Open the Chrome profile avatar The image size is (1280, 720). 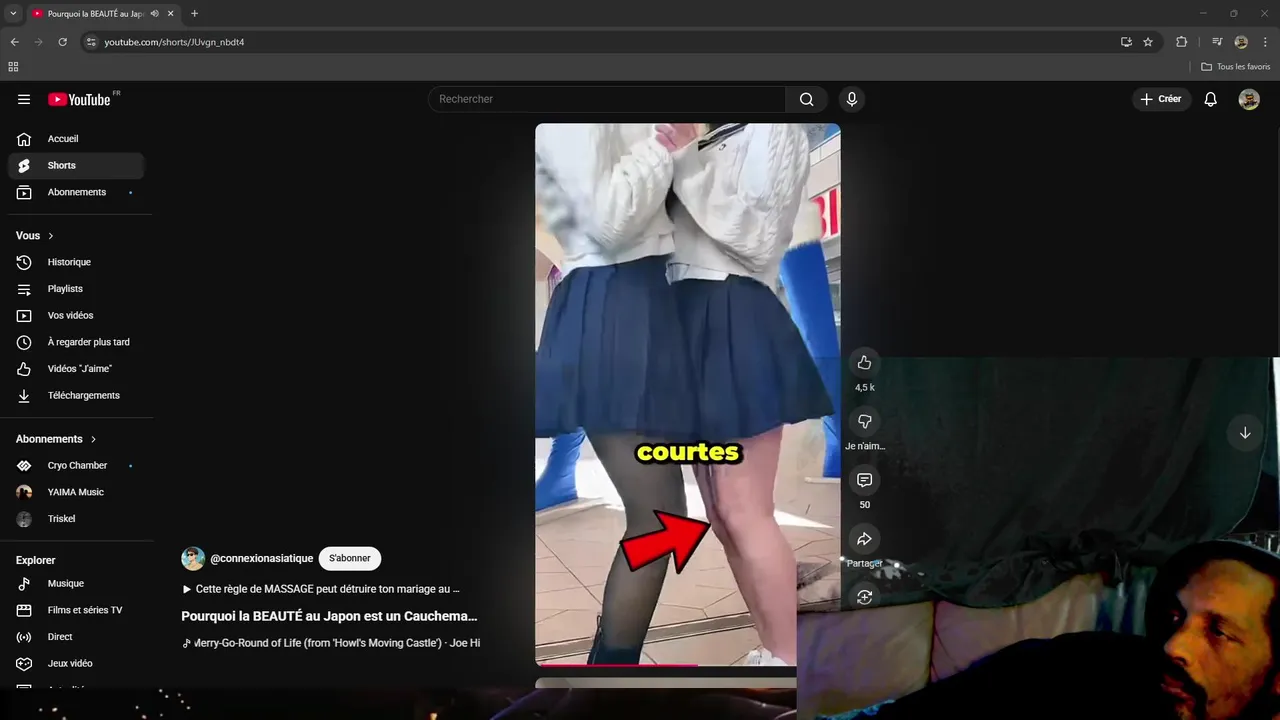click(x=1241, y=42)
